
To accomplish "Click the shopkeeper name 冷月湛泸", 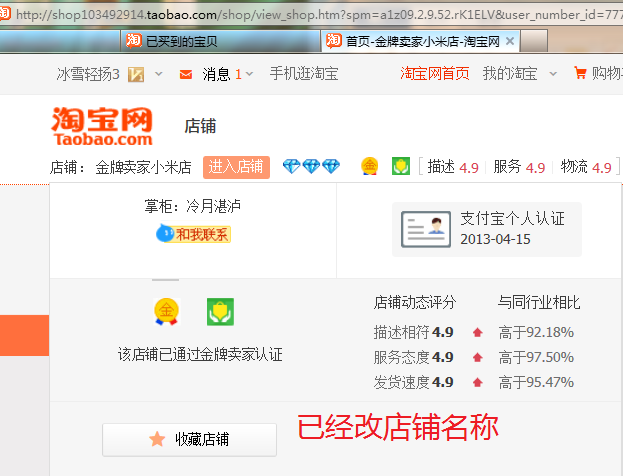I will tap(213, 206).
